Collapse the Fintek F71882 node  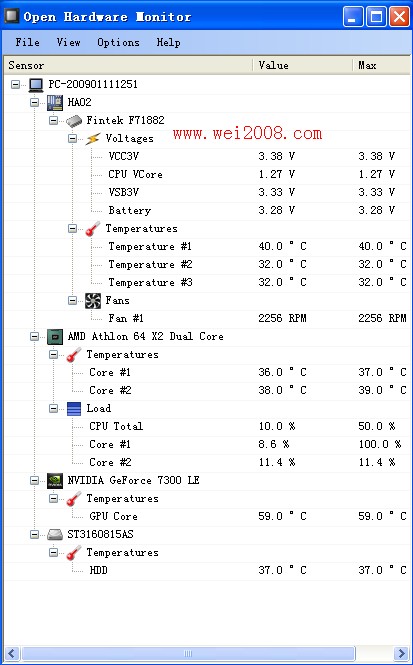(53, 121)
